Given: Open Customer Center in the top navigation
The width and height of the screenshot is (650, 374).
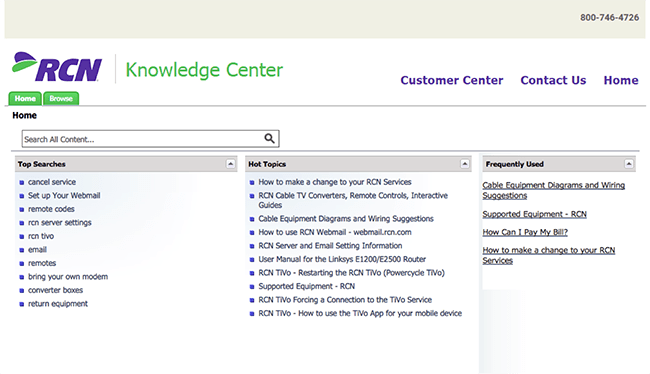Looking at the screenshot, I should (x=452, y=80).
